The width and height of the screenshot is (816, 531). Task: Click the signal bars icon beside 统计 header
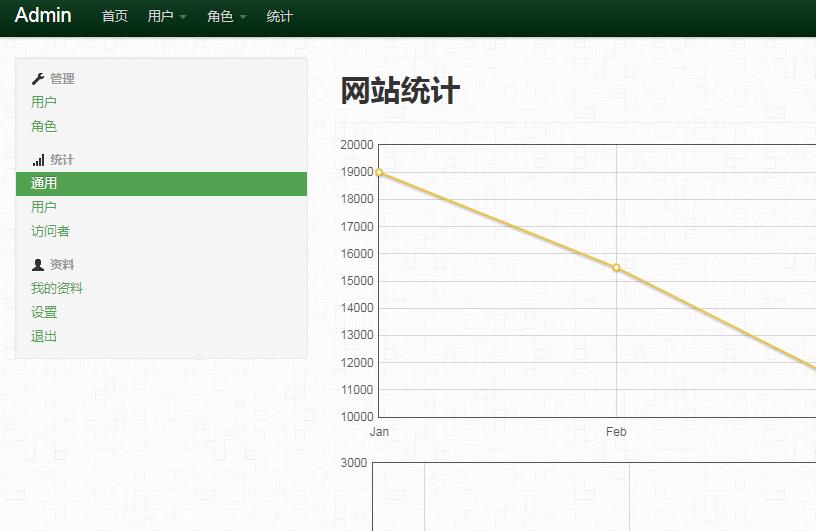click(x=38, y=160)
